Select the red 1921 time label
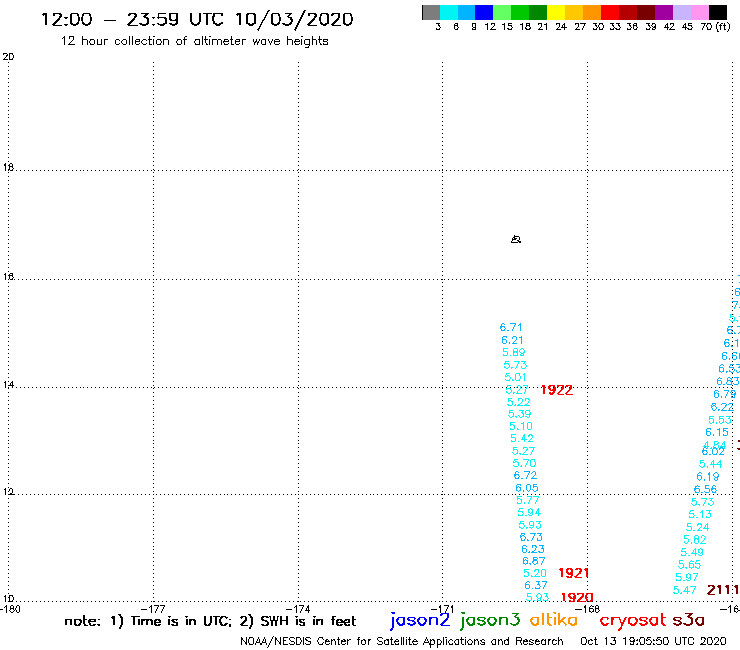This screenshot has width=740, height=650. coord(573,573)
